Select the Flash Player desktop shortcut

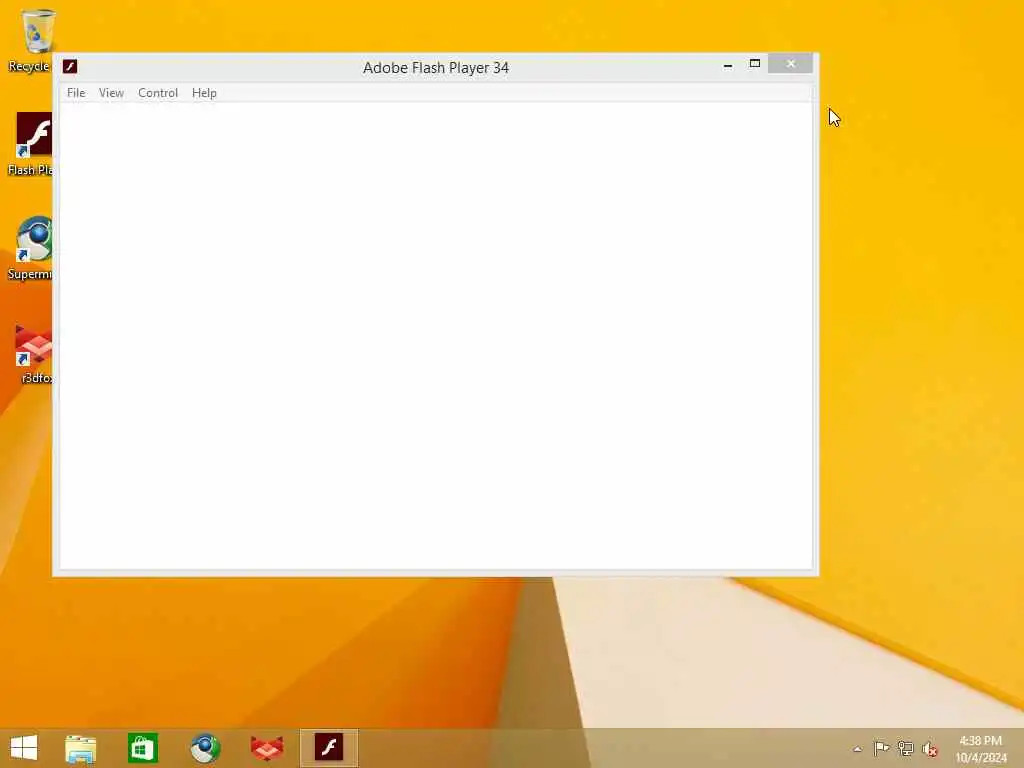[x=30, y=144]
